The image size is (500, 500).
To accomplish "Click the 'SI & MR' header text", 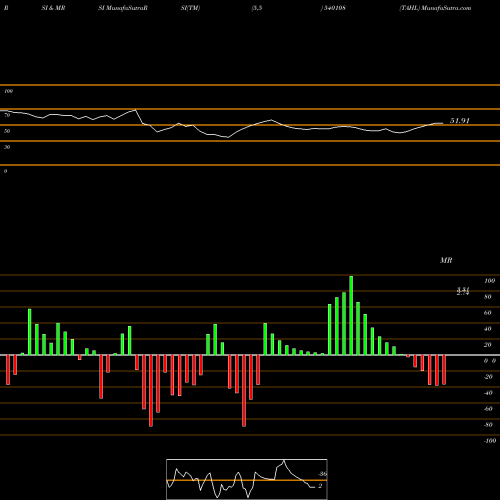I will (53, 8).
